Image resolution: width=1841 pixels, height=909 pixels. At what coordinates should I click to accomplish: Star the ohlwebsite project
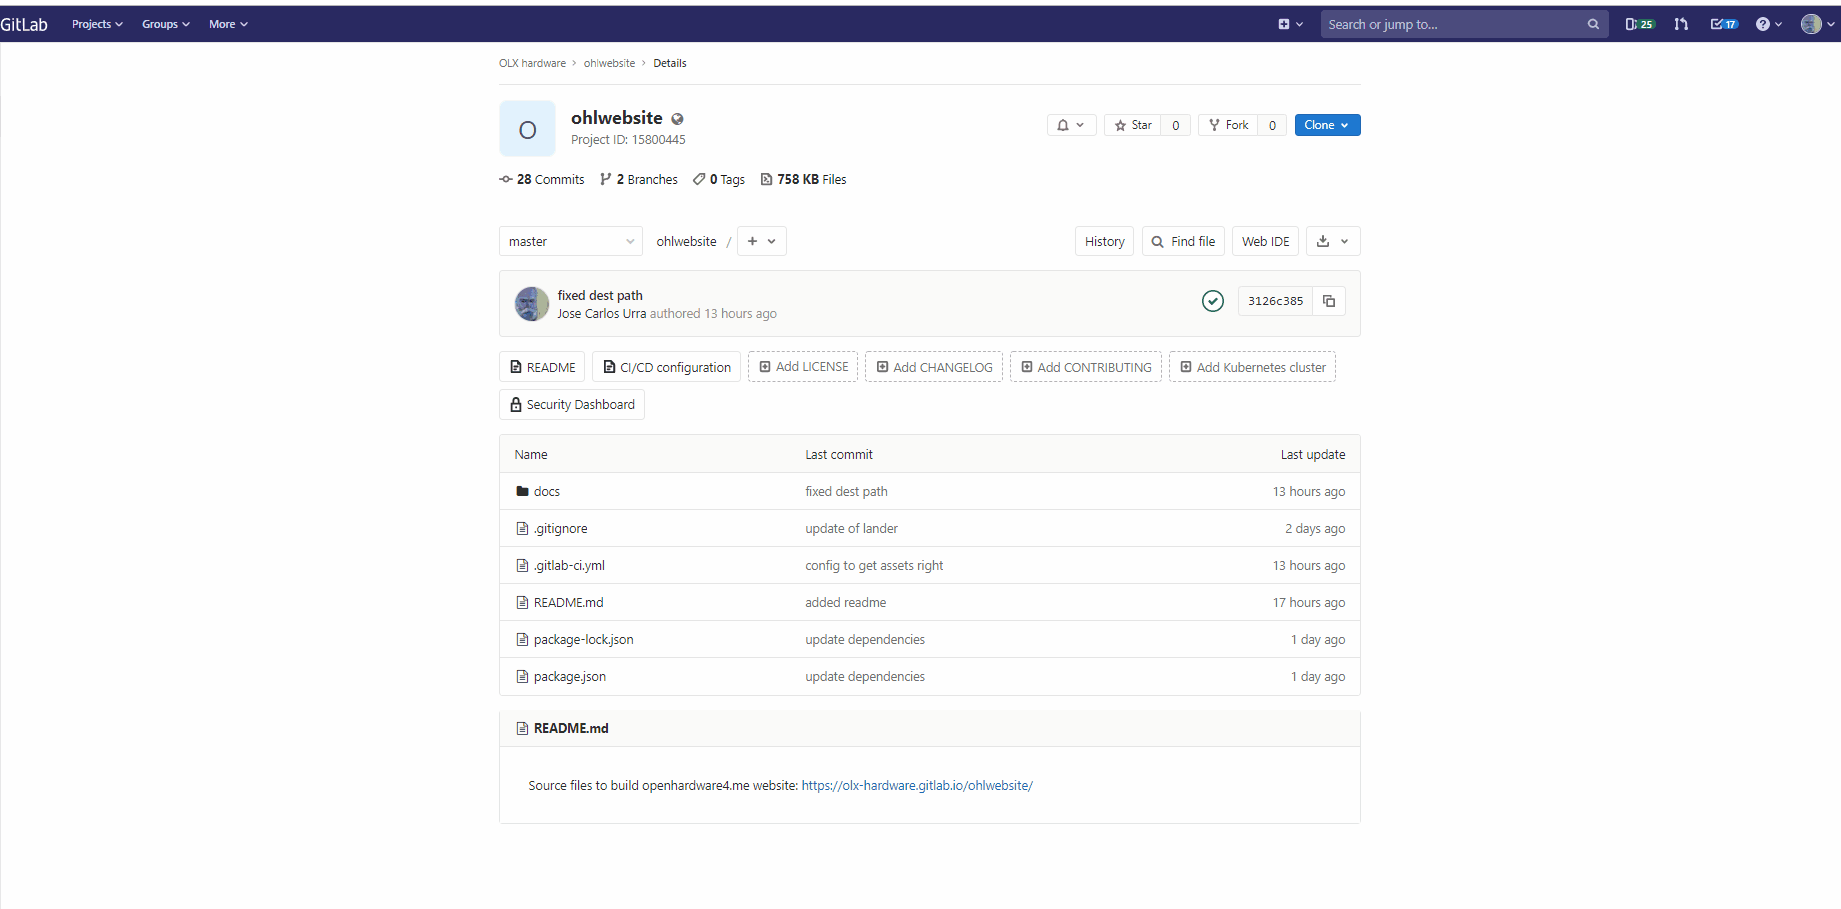point(1133,125)
